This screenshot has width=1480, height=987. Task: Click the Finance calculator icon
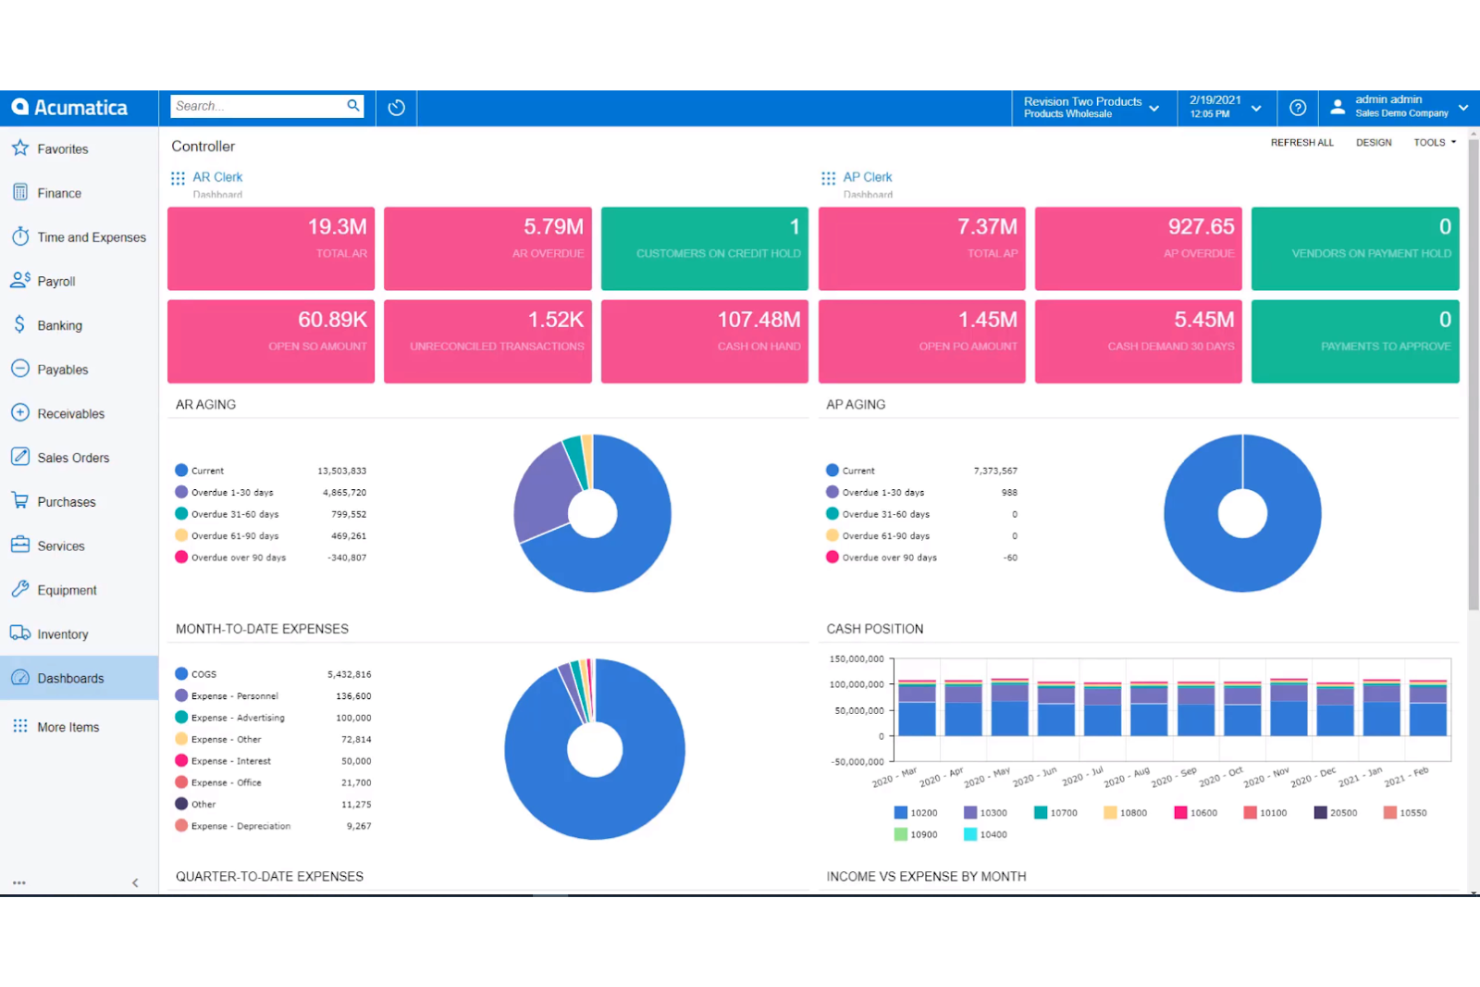20,192
